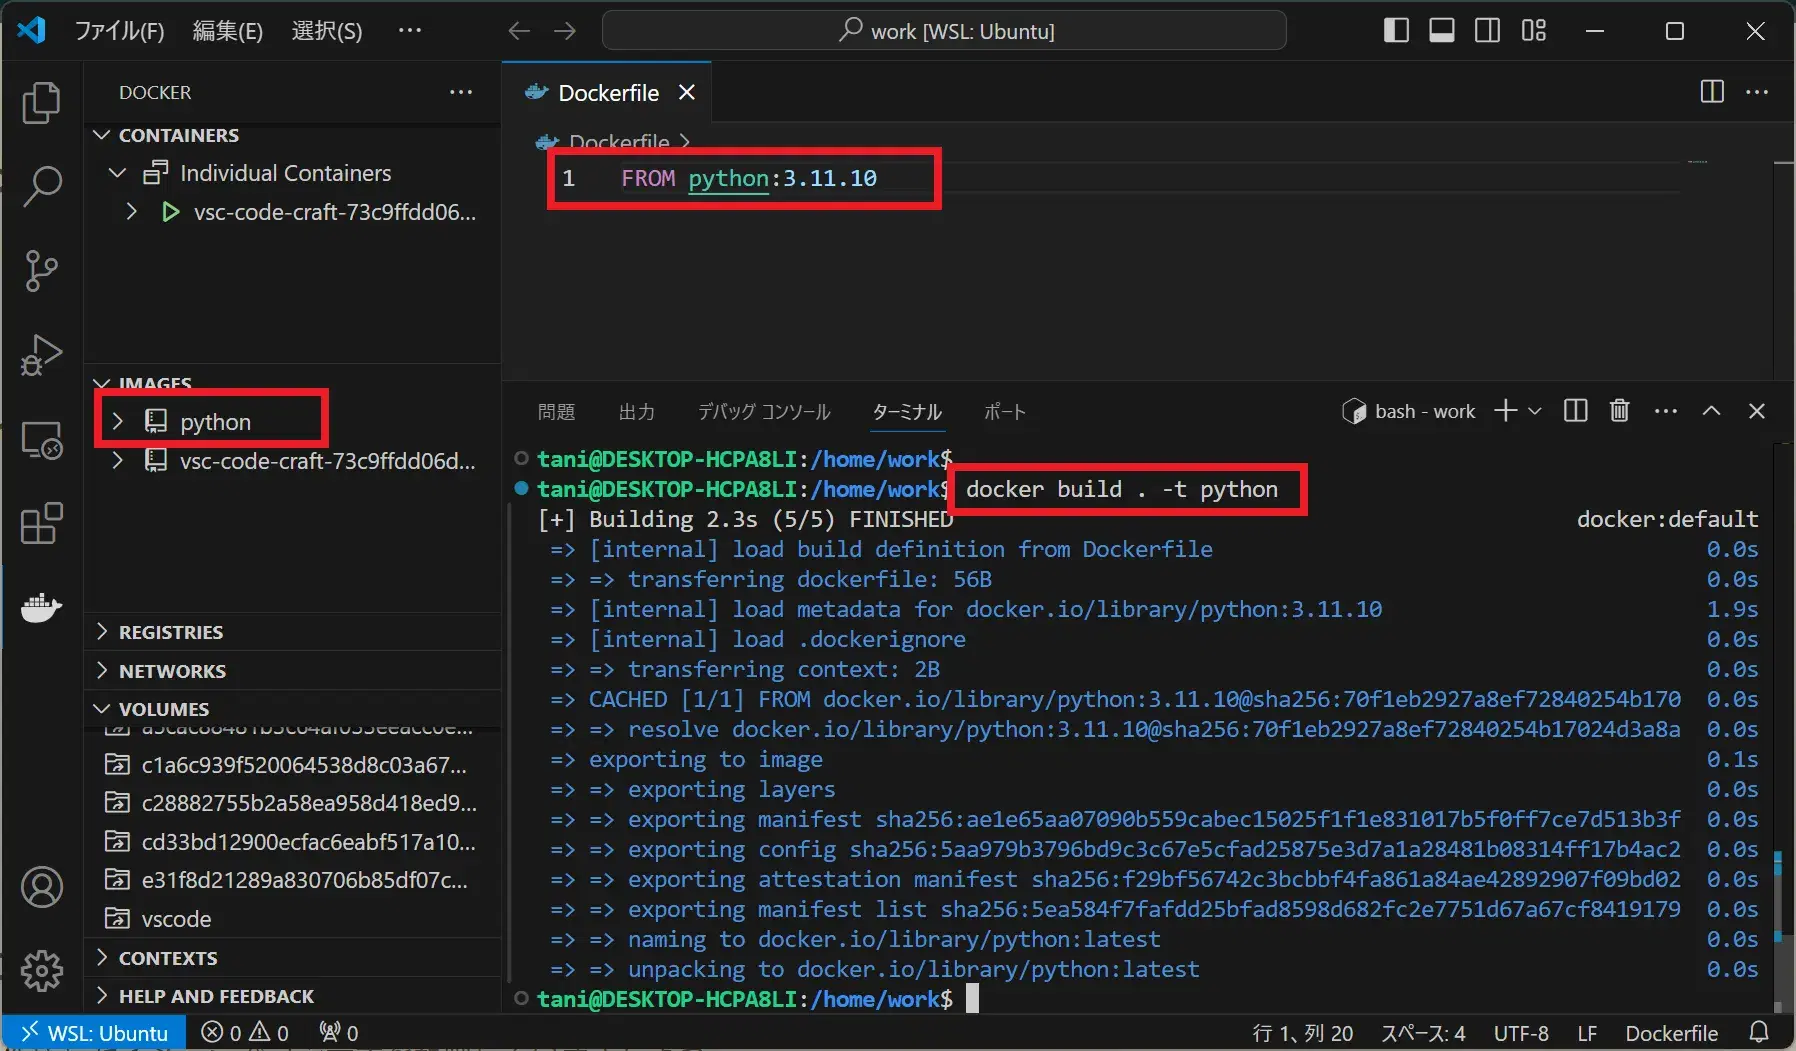Toggle the primary side bar layout button

(x=1396, y=31)
